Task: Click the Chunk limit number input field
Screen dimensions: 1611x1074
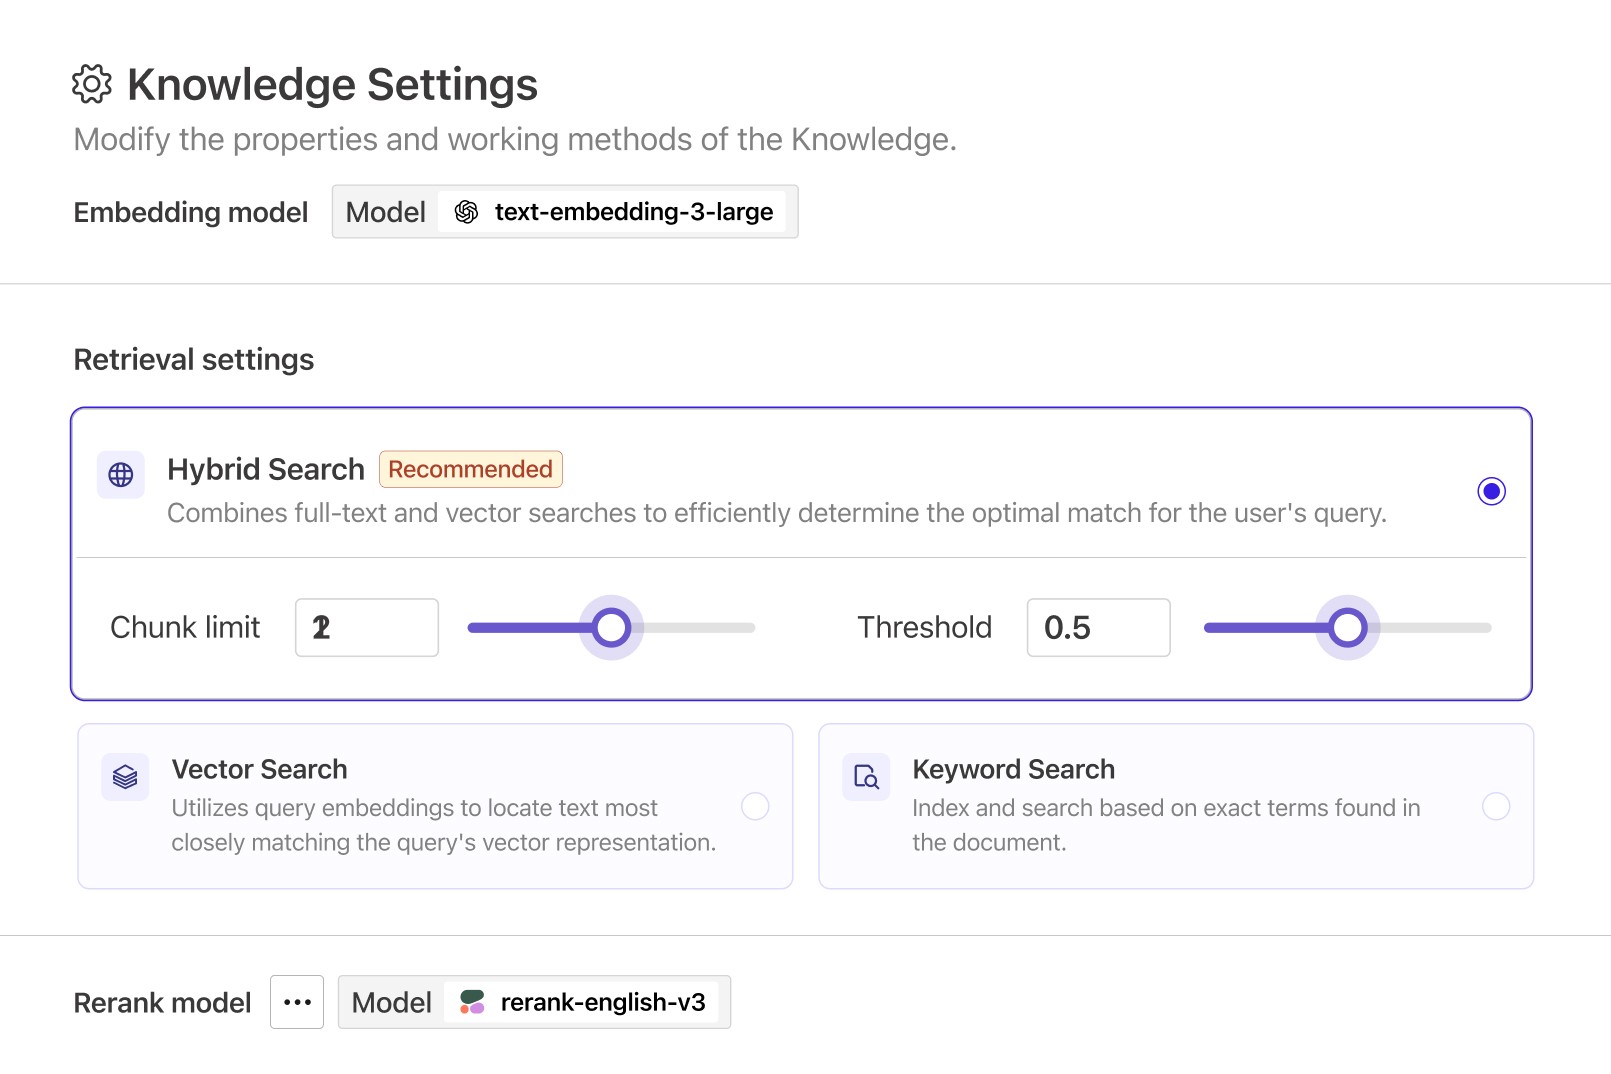Action: coord(367,628)
